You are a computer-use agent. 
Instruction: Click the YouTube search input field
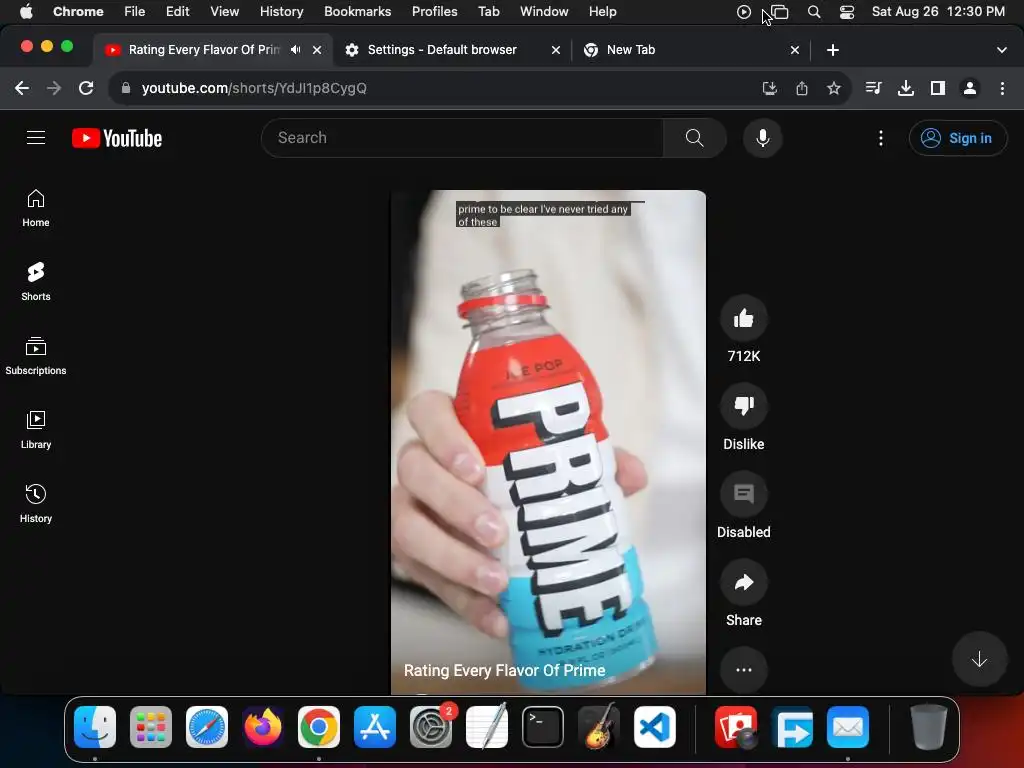[x=462, y=138]
